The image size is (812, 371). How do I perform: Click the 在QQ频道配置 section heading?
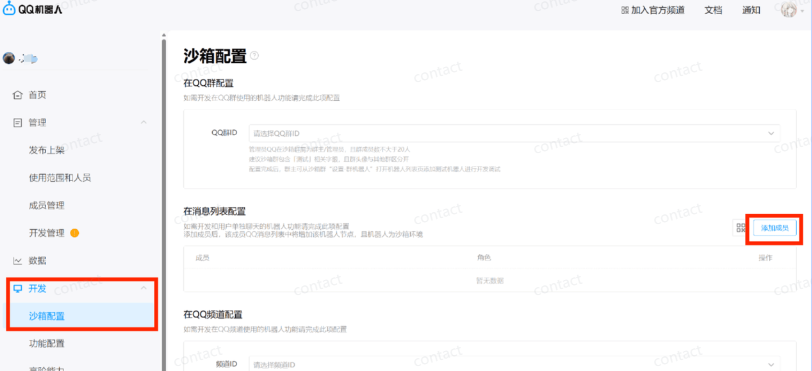coord(213,315)
